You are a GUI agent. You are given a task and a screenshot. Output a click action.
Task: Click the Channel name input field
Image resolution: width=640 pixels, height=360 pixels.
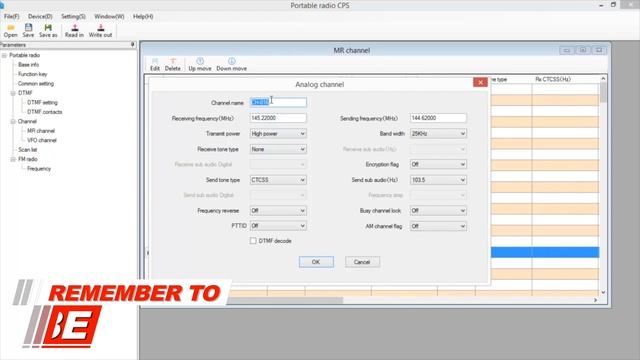(278, 102)
